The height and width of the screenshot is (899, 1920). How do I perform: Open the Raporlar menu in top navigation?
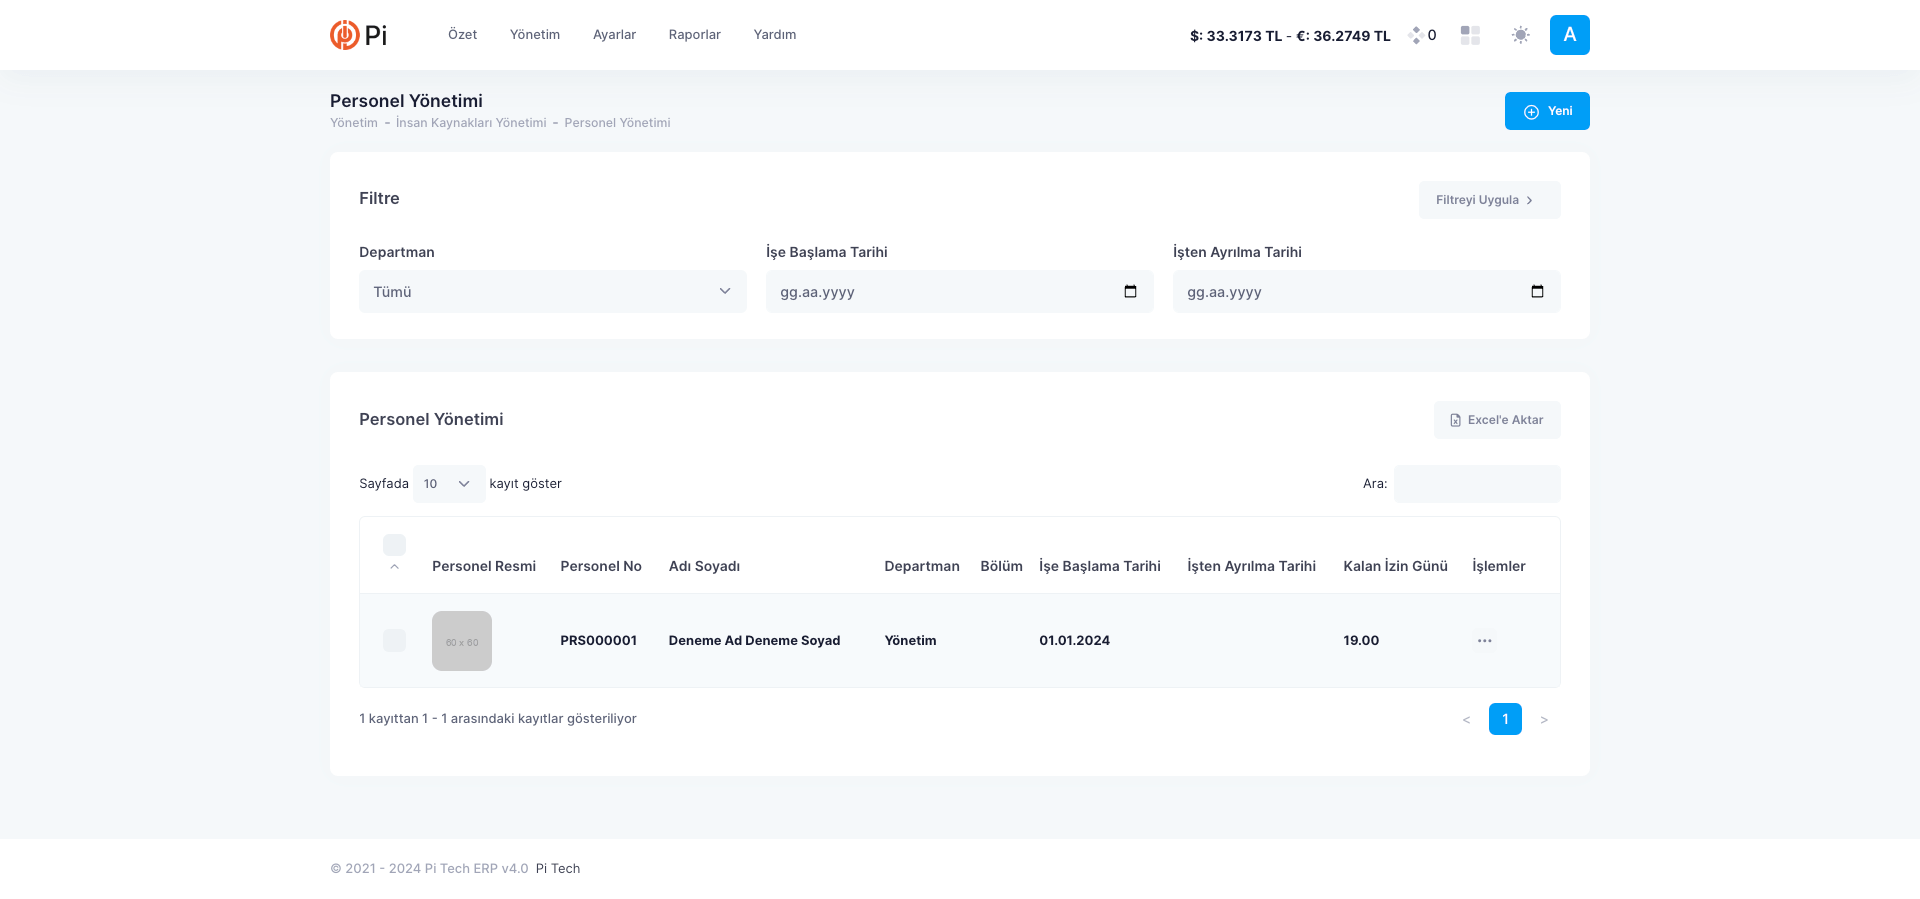tap(694, 35)
